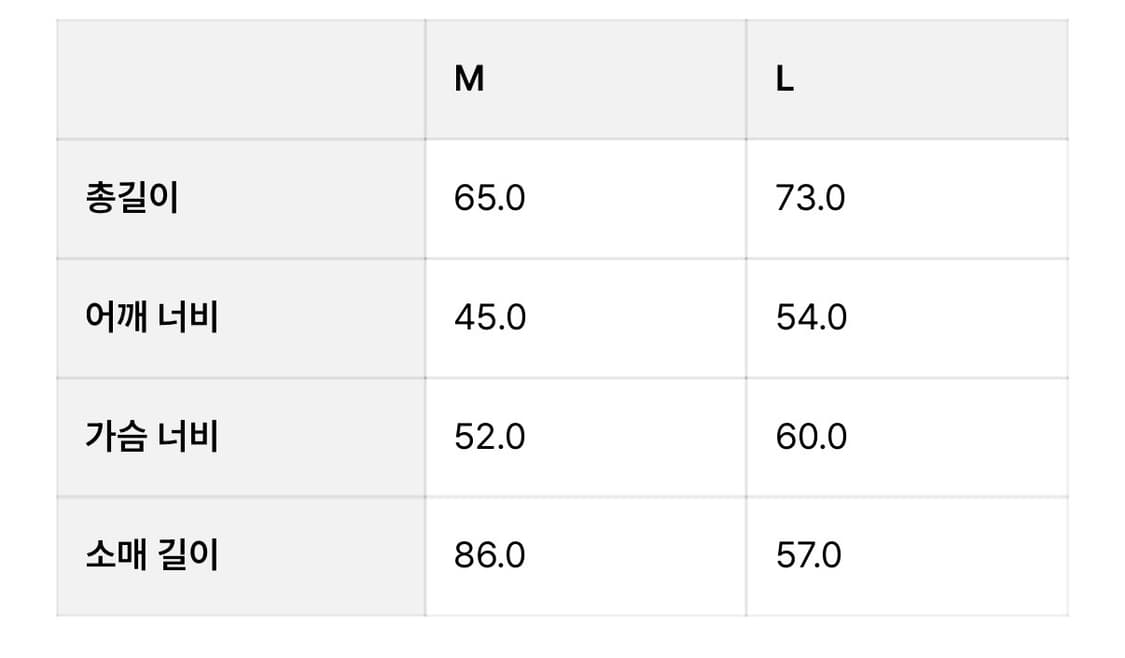Choose the M size chest width measurement
Image resolution: width=1125 pixels, height=658 pixels.
click(x=489, y=436)
